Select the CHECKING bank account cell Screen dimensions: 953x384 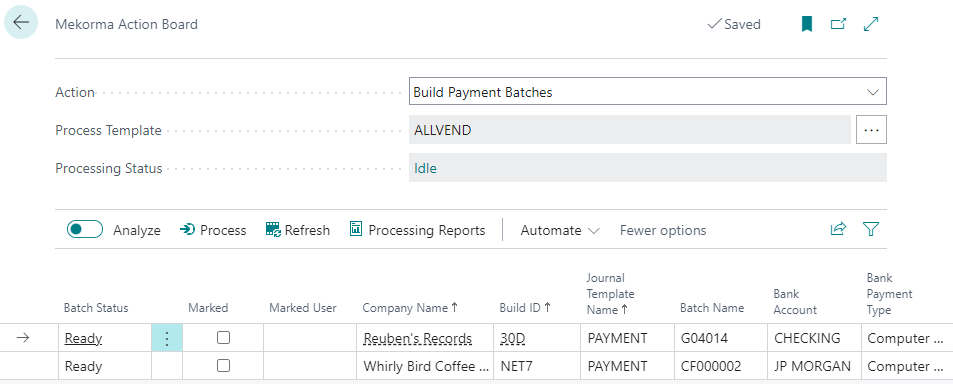click(814, 338)
